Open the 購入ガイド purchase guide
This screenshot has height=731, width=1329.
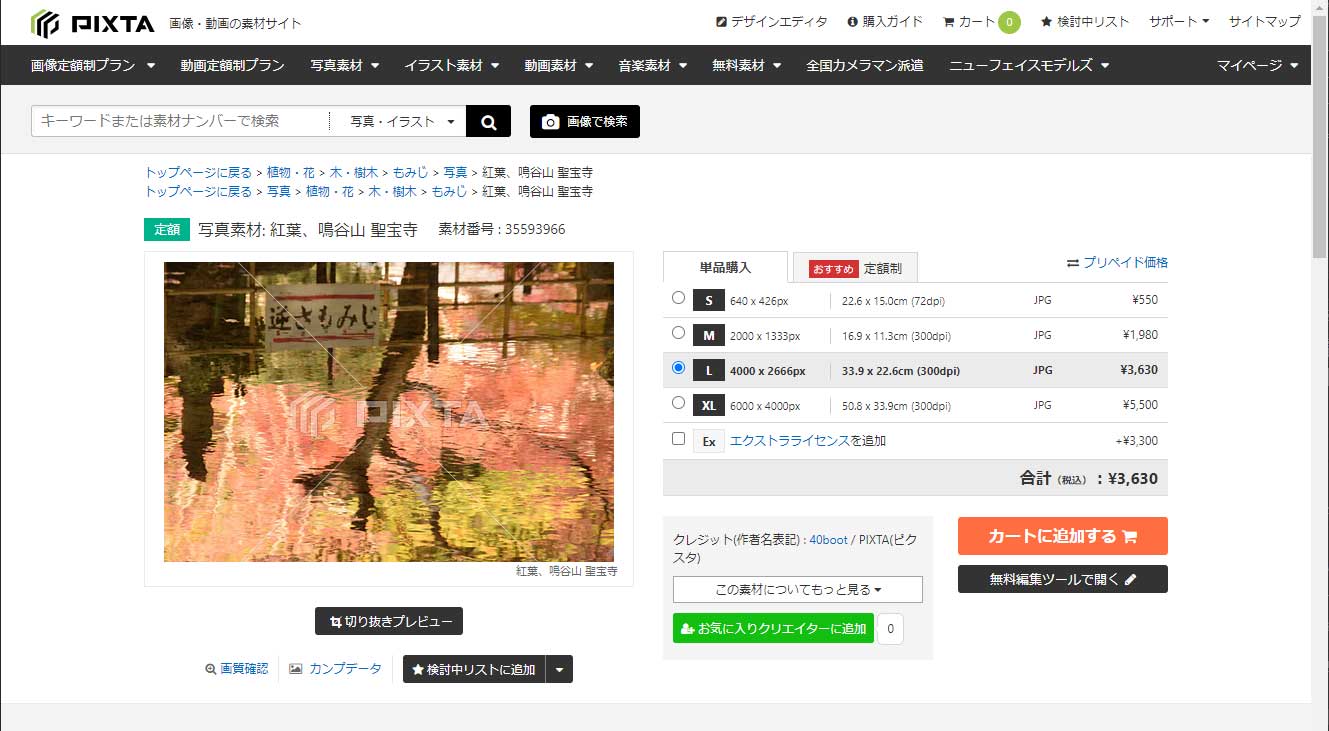pyautogui.click(x=885, y=22)
